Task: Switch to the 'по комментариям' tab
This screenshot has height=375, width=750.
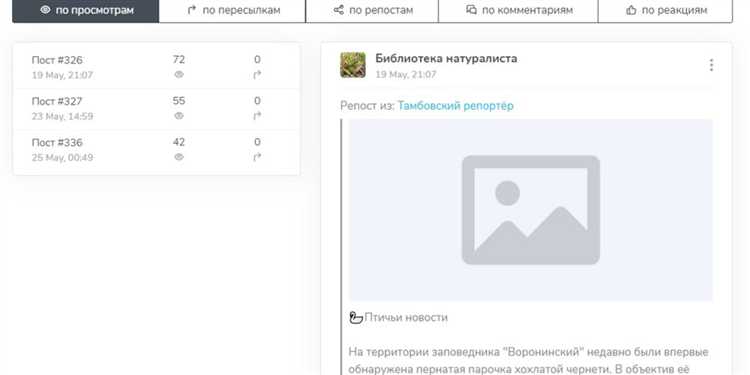Action: [x=518, y=11]
